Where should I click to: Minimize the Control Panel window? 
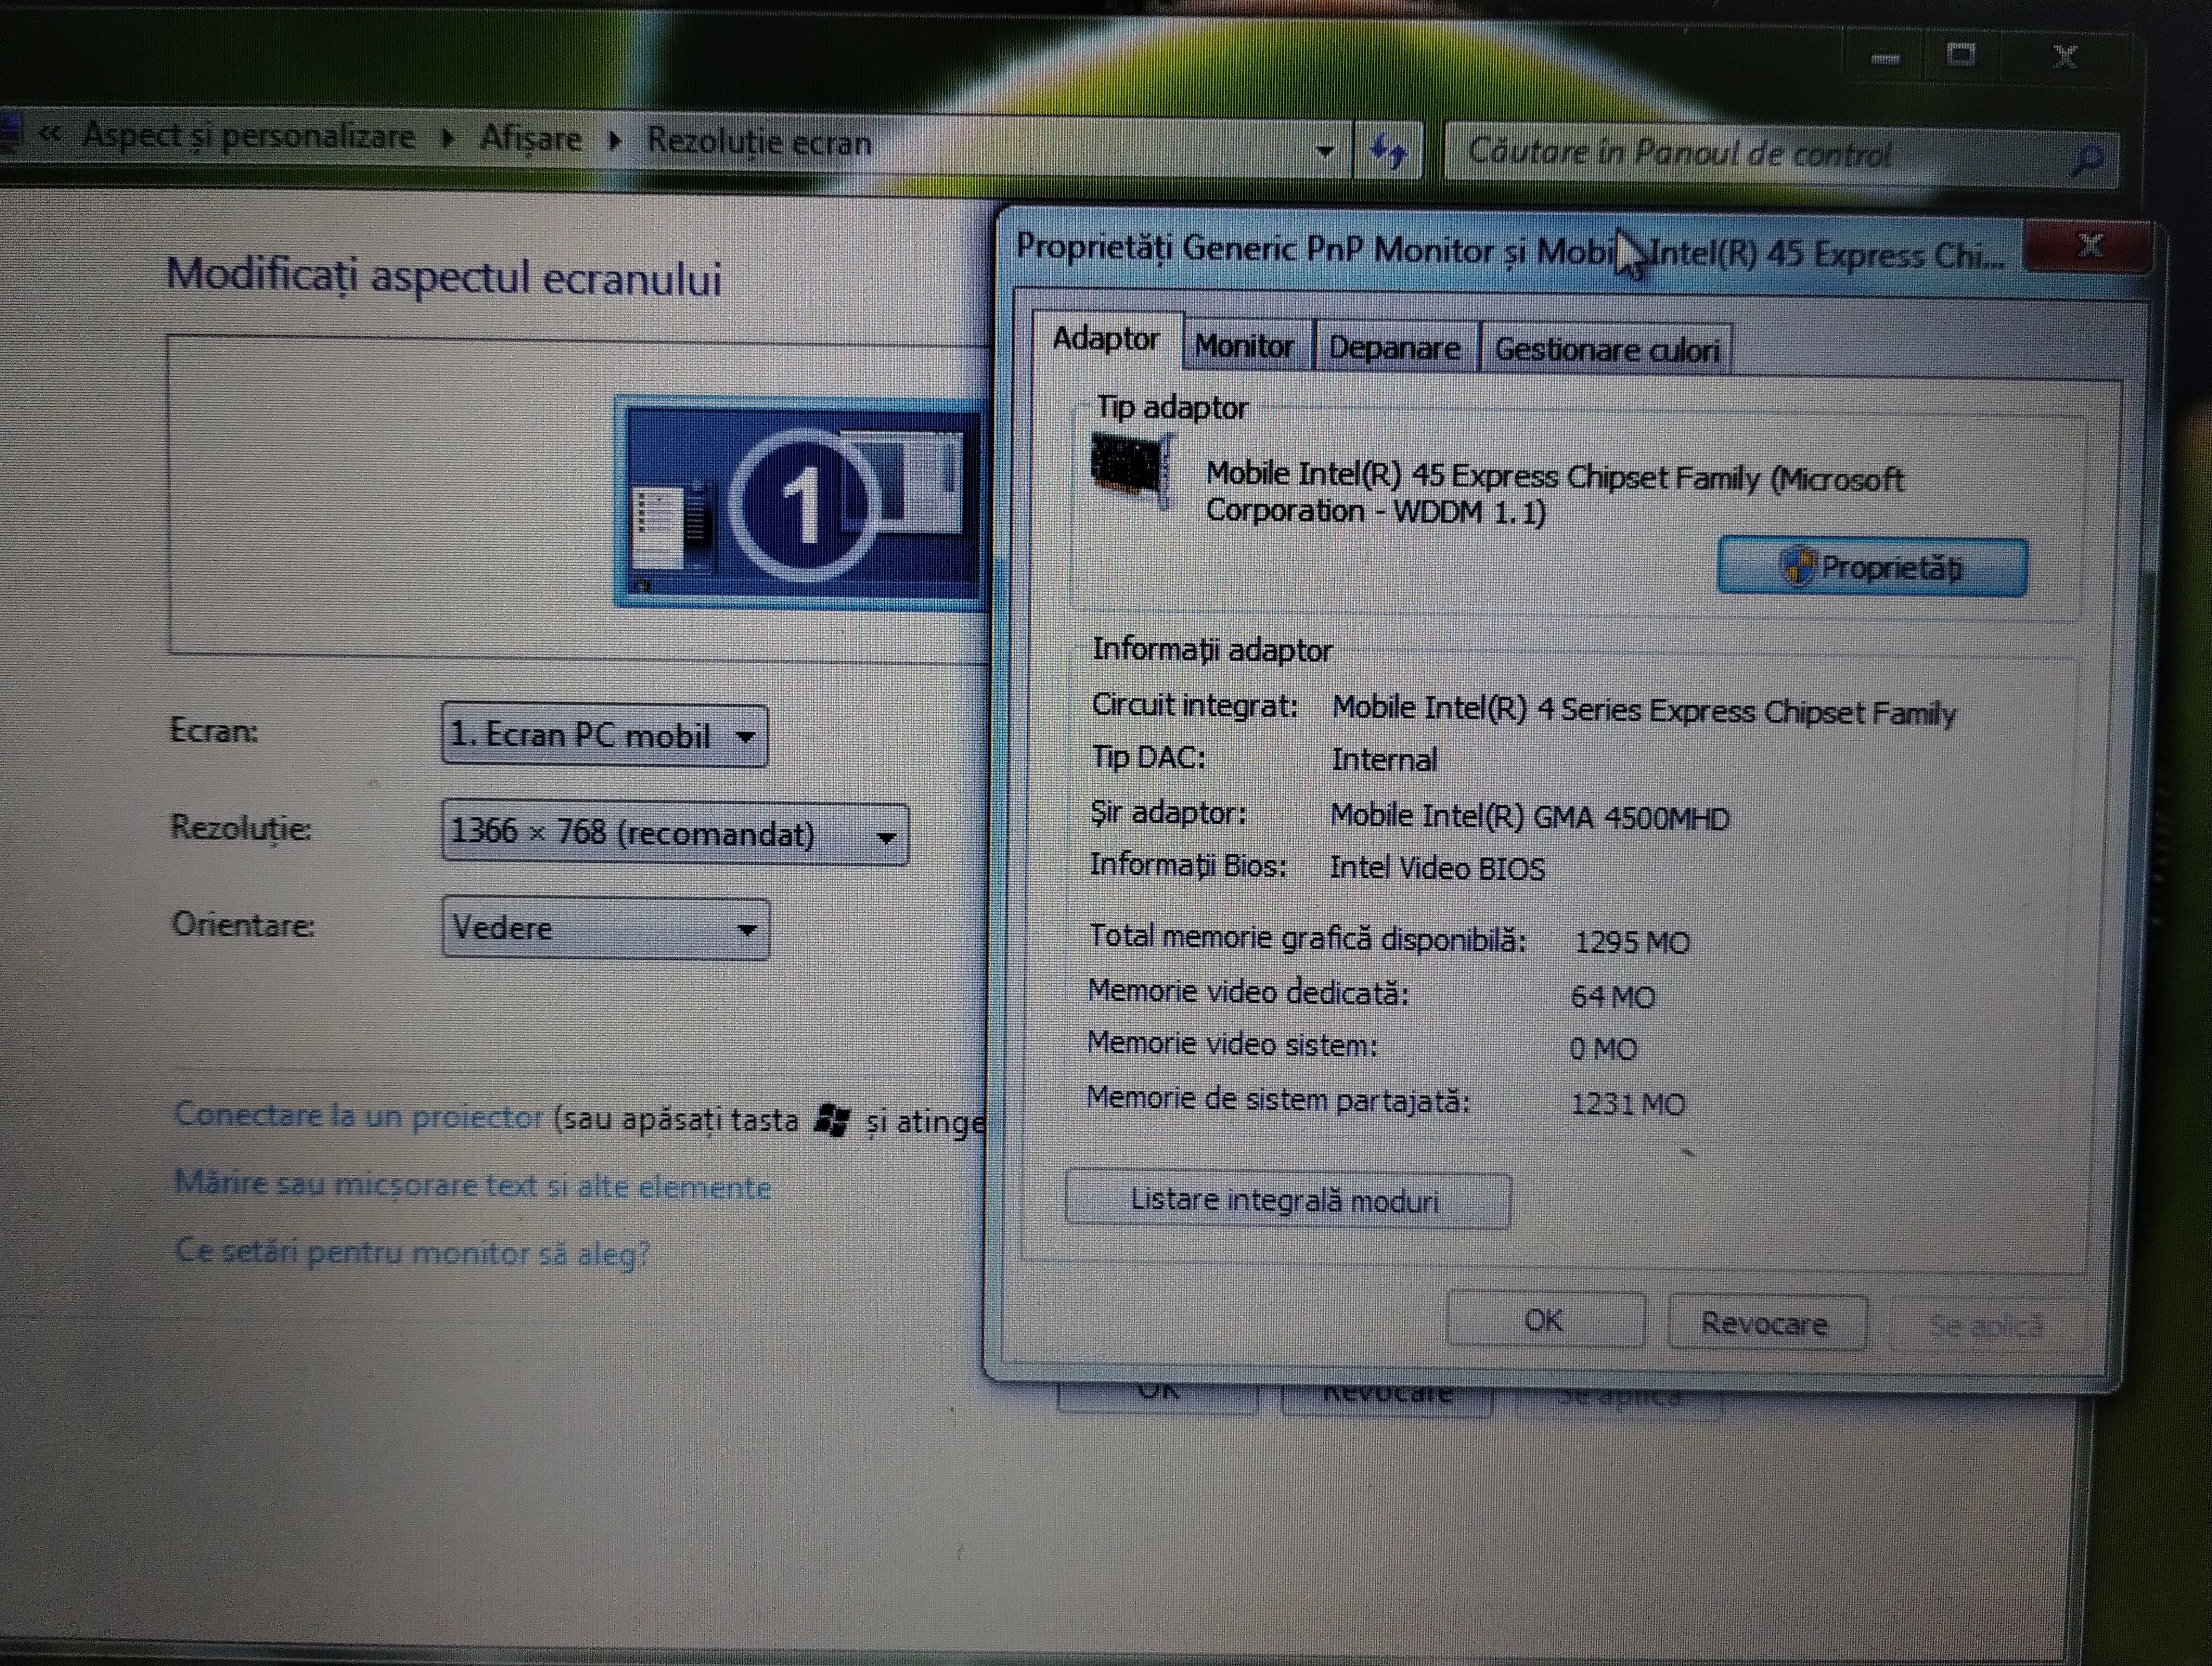click(1885, 58)
